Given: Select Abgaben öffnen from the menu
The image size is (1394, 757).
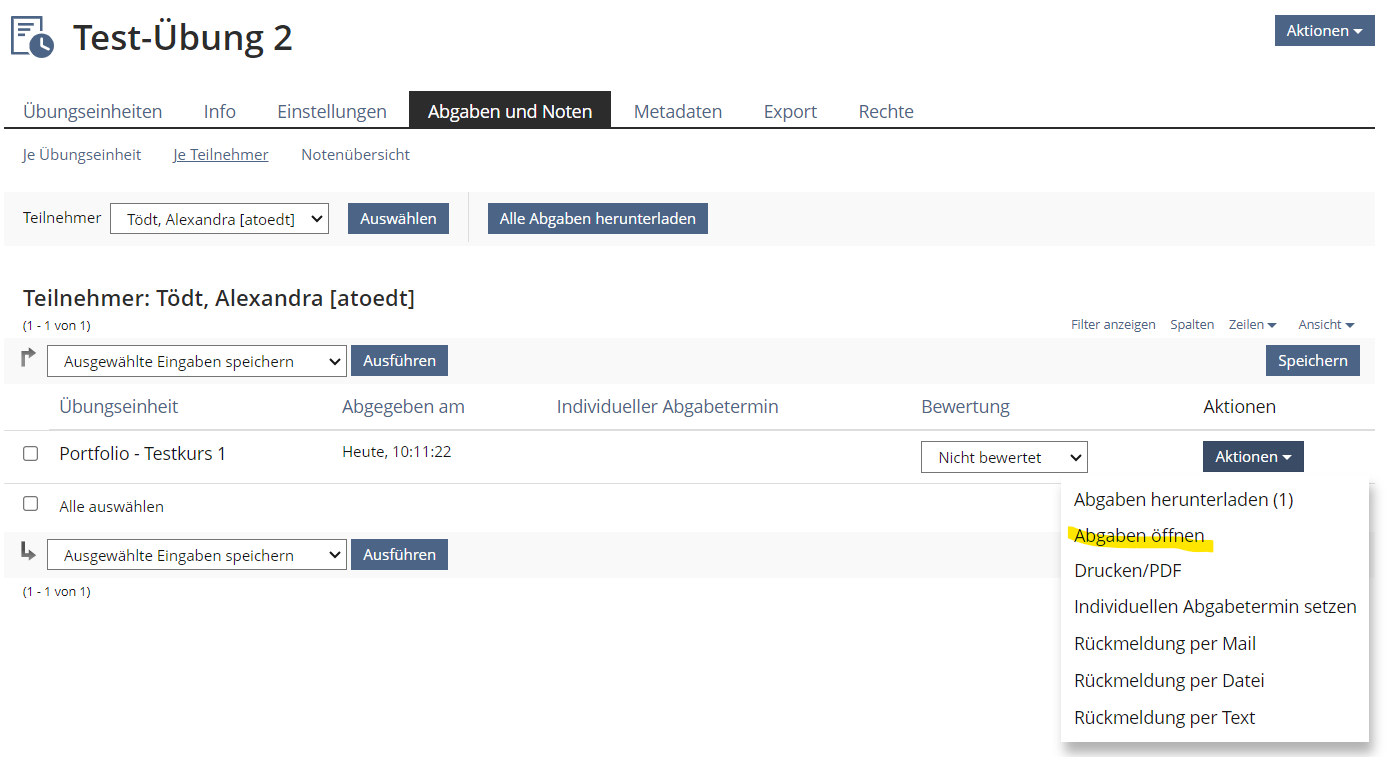Looking at the screenshot, I should [x=1139, y=535].
